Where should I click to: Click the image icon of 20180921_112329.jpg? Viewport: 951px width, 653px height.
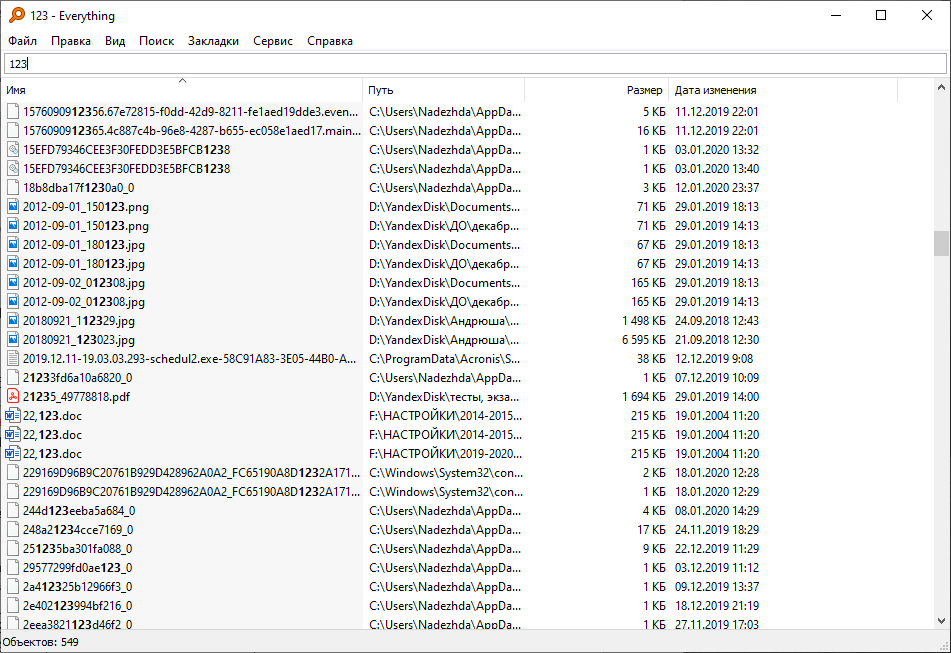coord(13,321)
